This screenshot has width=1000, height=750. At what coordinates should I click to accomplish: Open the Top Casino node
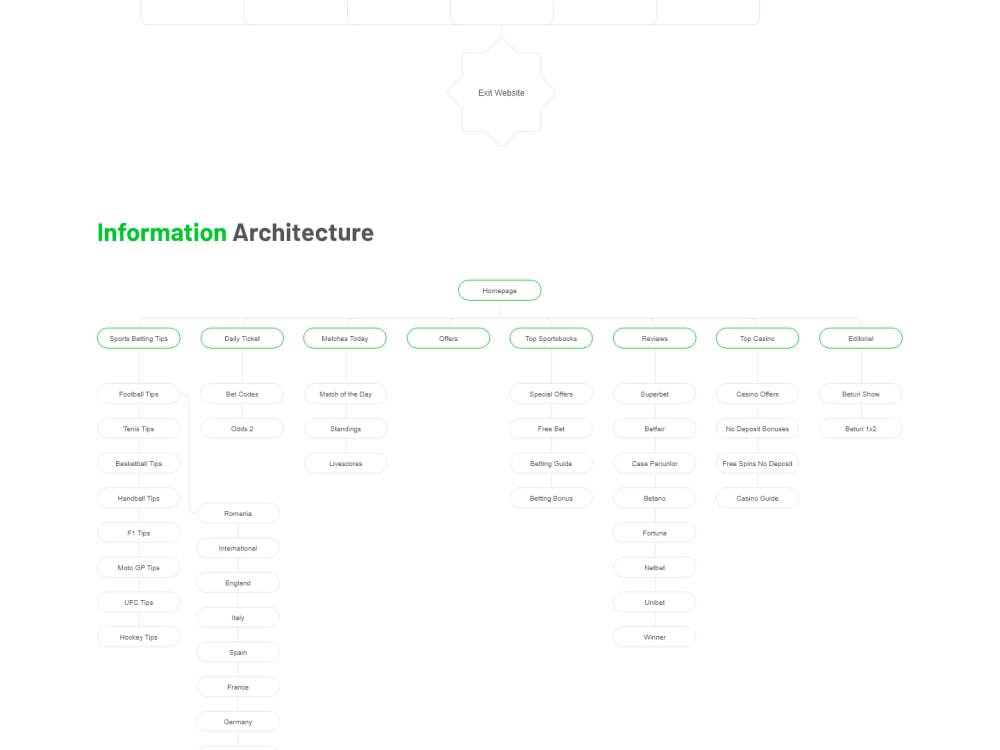pyautogui.click(x=757, y=338)
